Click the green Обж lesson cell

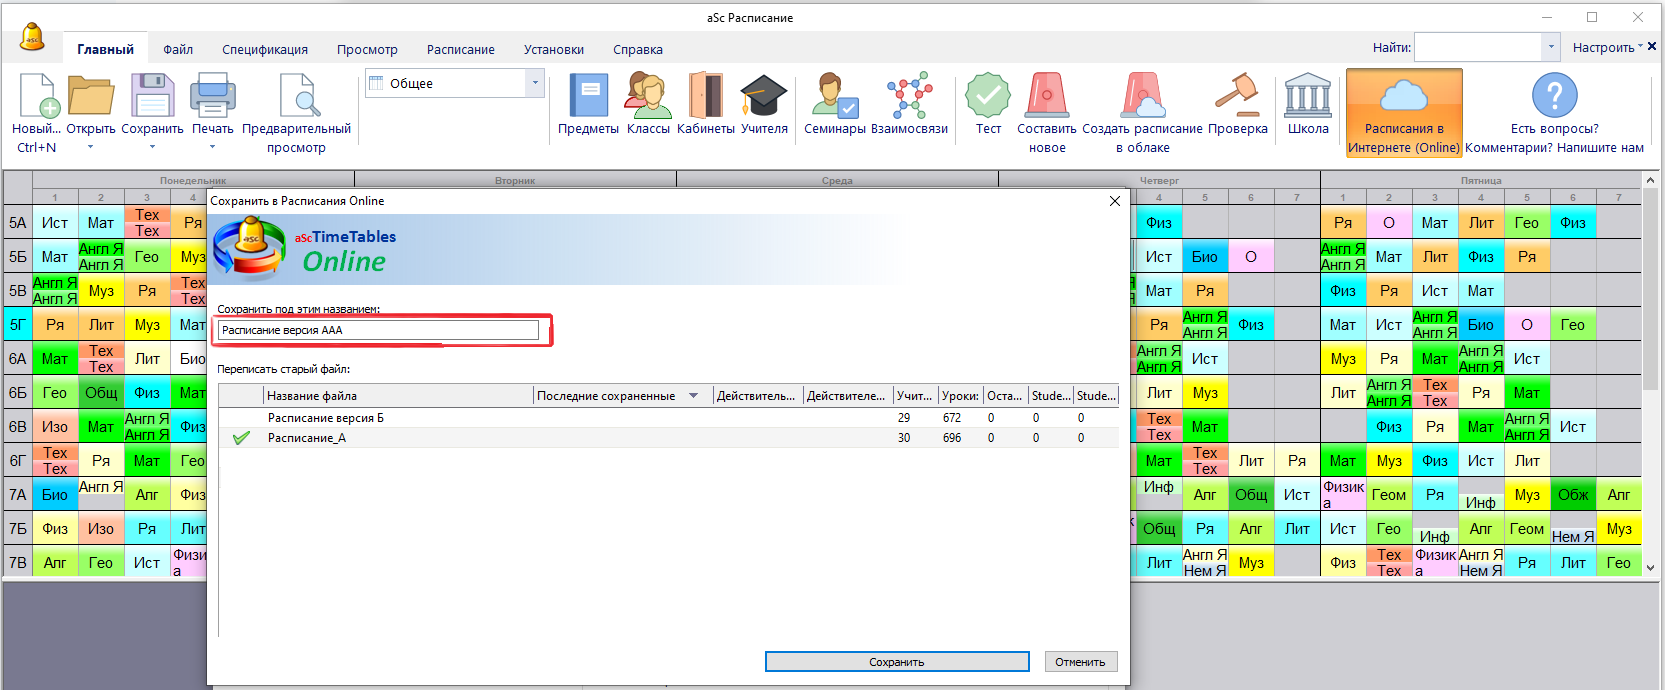pos(1572,495)
